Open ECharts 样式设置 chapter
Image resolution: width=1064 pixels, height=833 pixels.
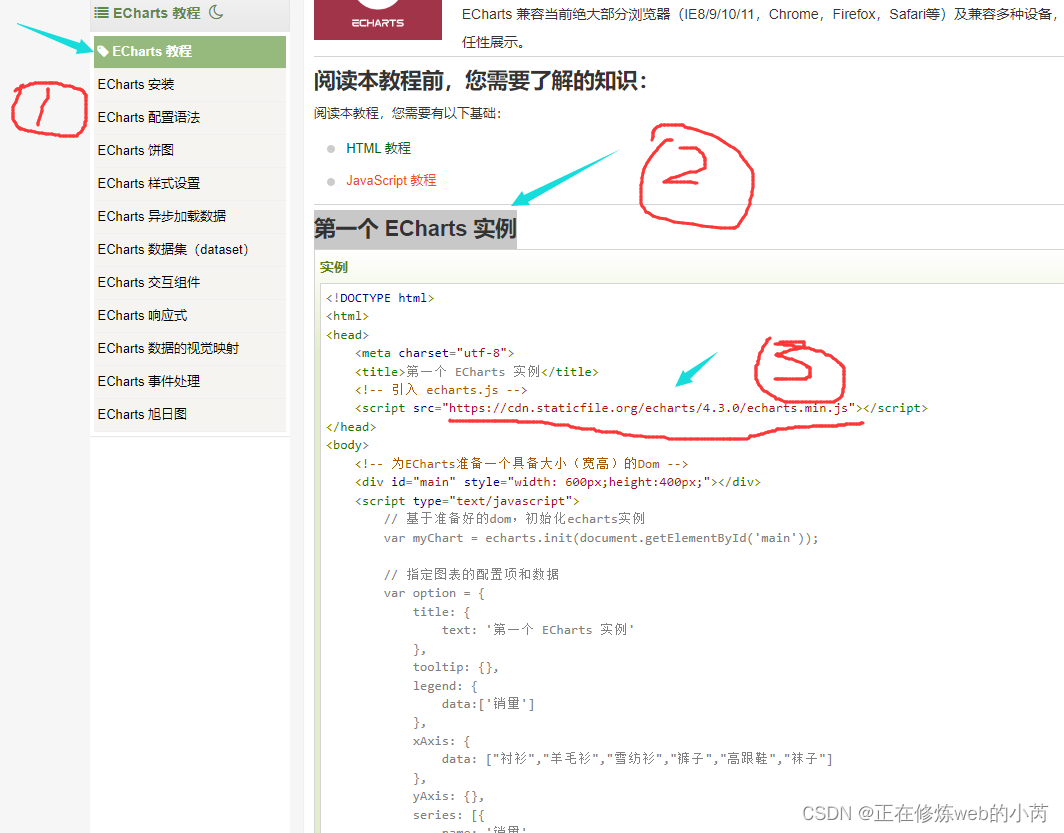pos(189,183)
